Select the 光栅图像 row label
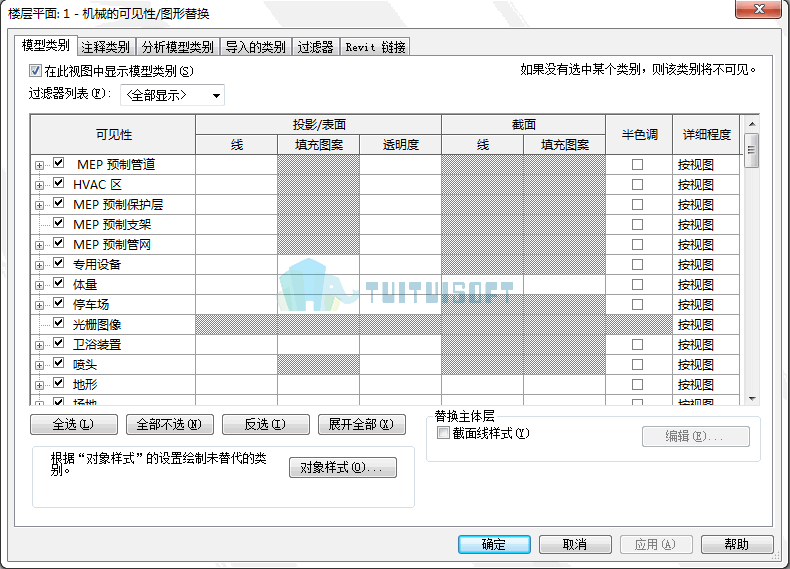 (x=97, y=325)
